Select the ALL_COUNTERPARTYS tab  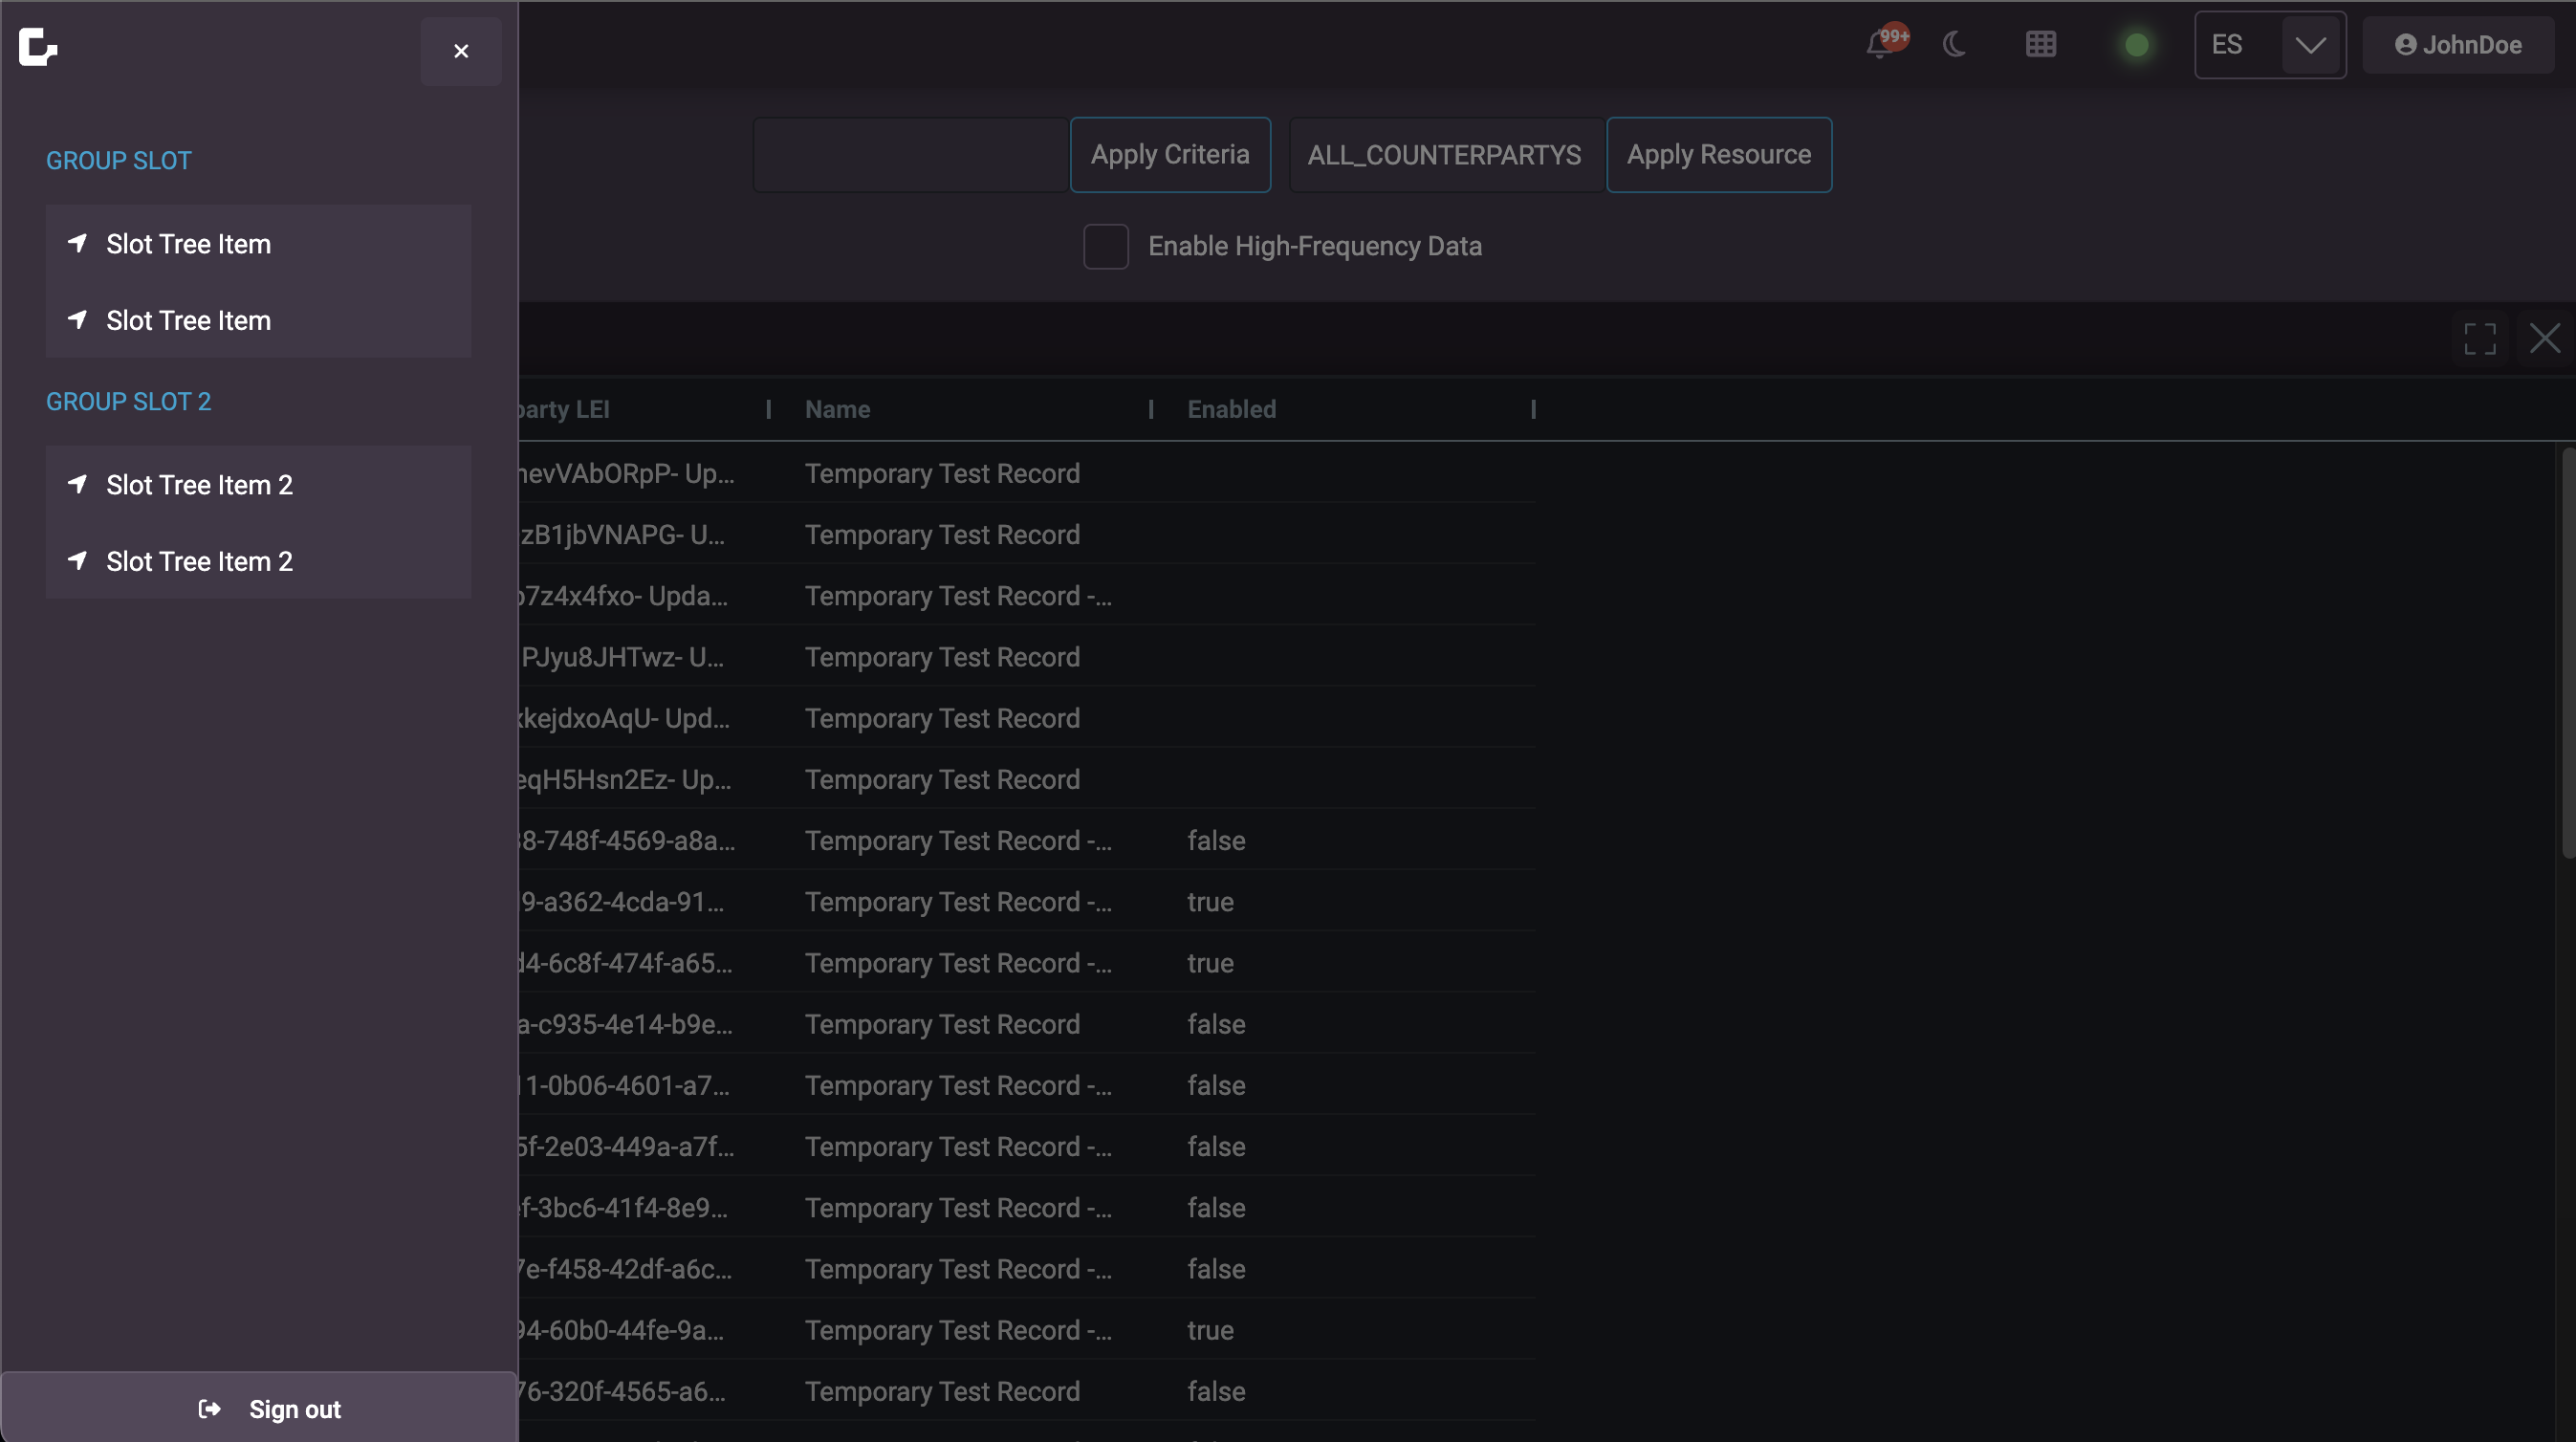pyautogui.click(x=1444, y=154)
